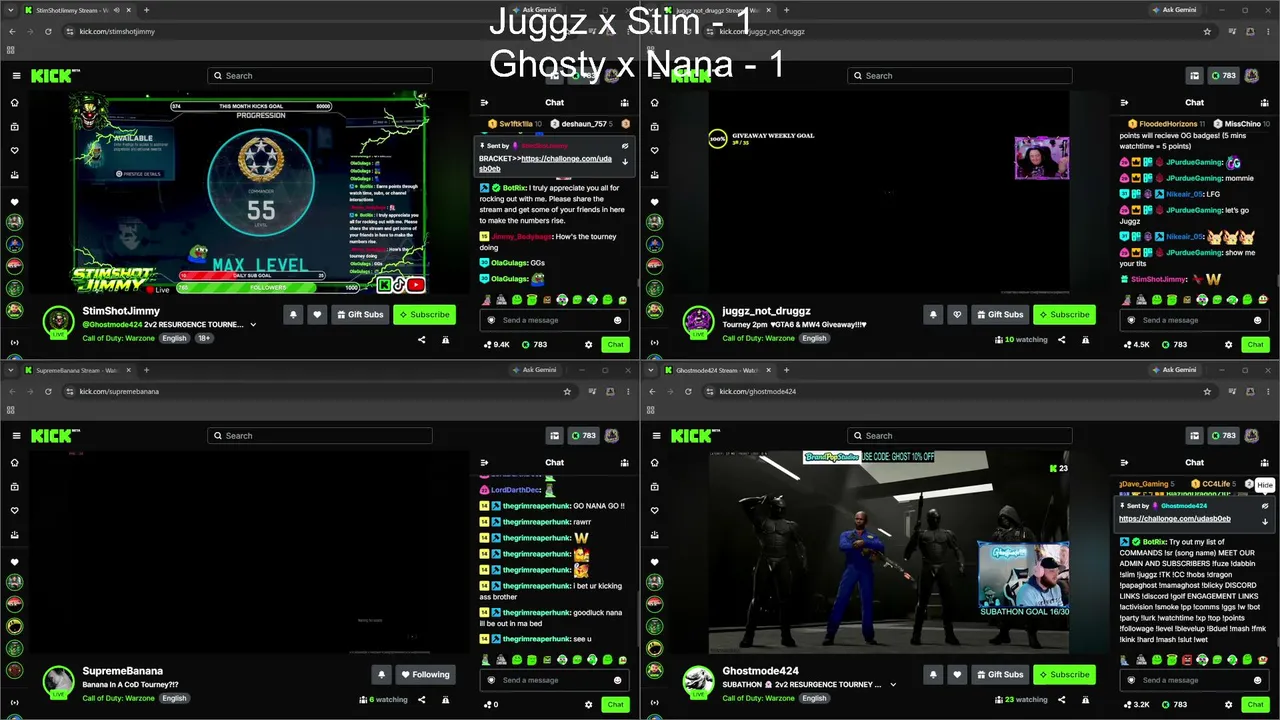Open chat settings gear in Ghostmode424's chat
The width and height of the screenshot is (1280, 720).
(1228, 704)
